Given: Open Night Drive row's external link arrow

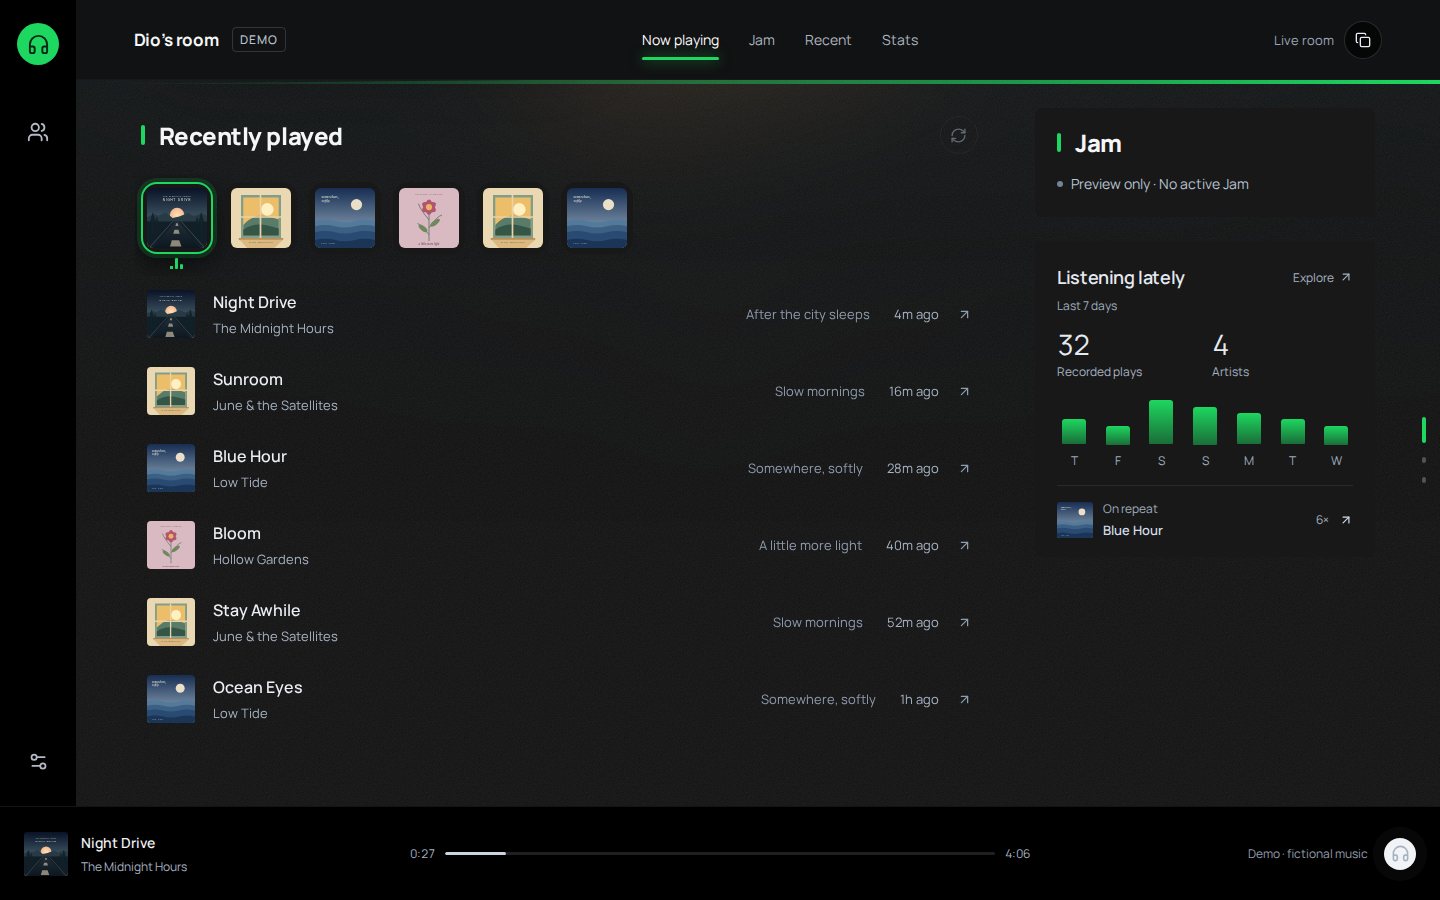Looking at the screenshot, I should point(964,314).
